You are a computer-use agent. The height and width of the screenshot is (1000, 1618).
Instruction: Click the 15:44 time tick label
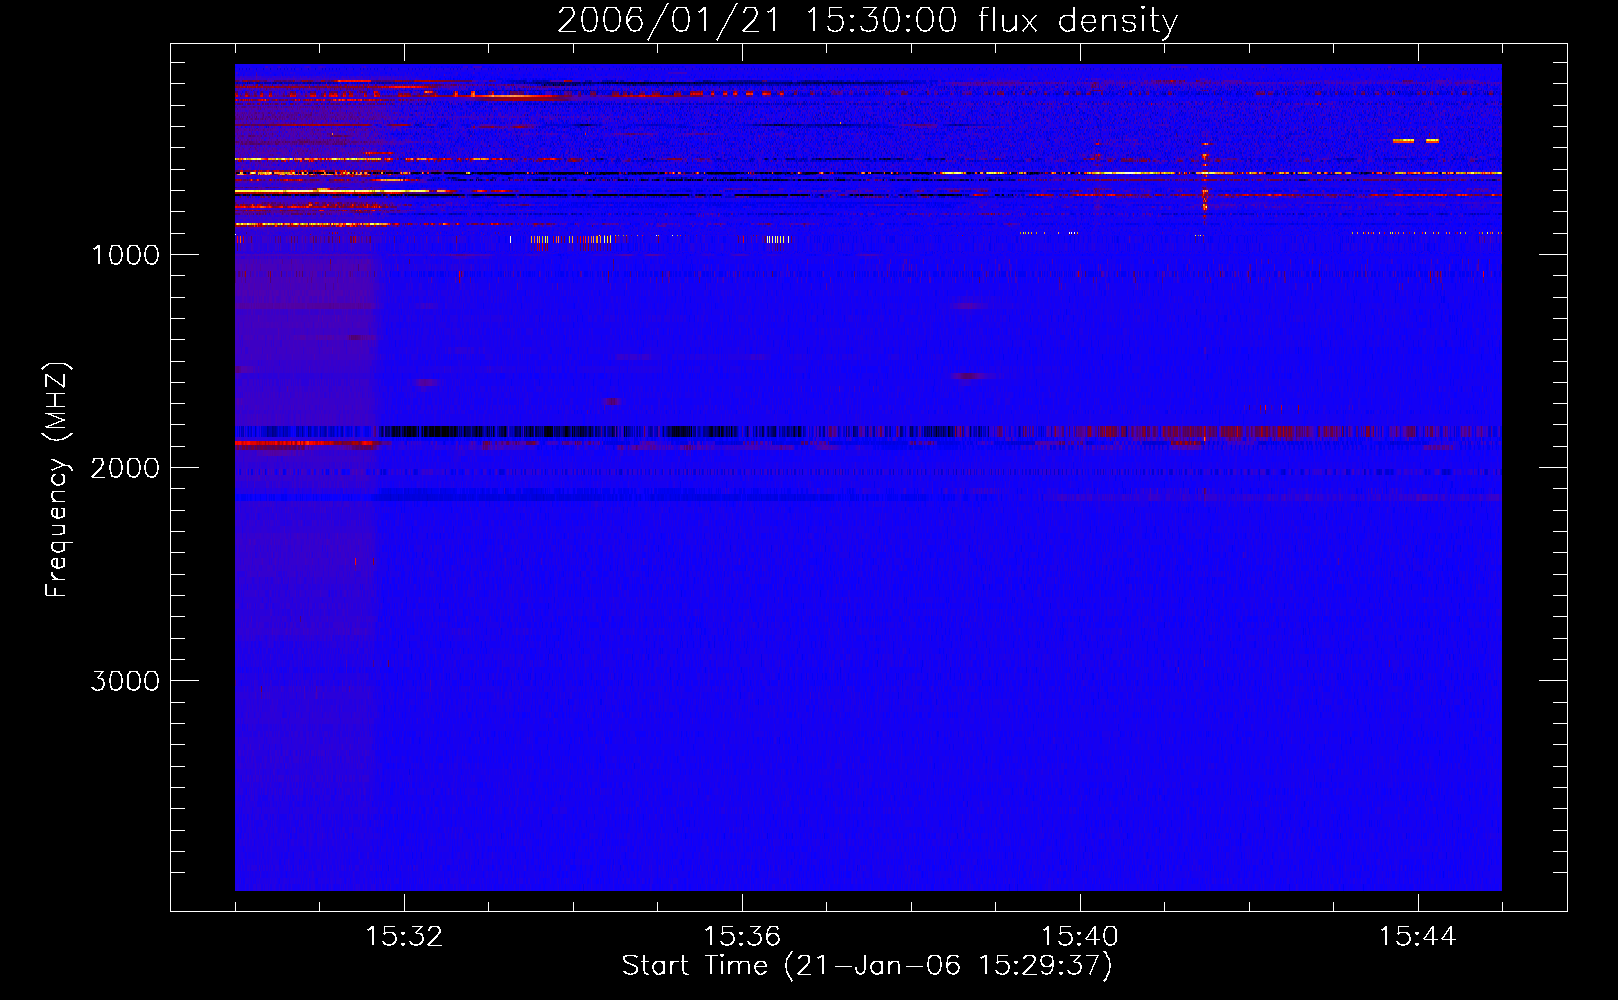tap(1418, 937)
